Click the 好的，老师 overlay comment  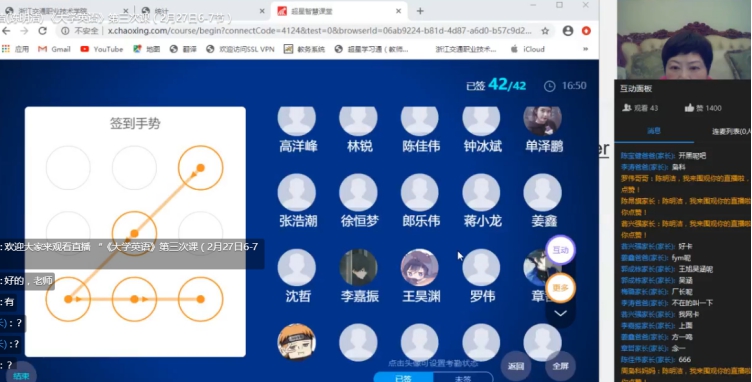point(27,281)
